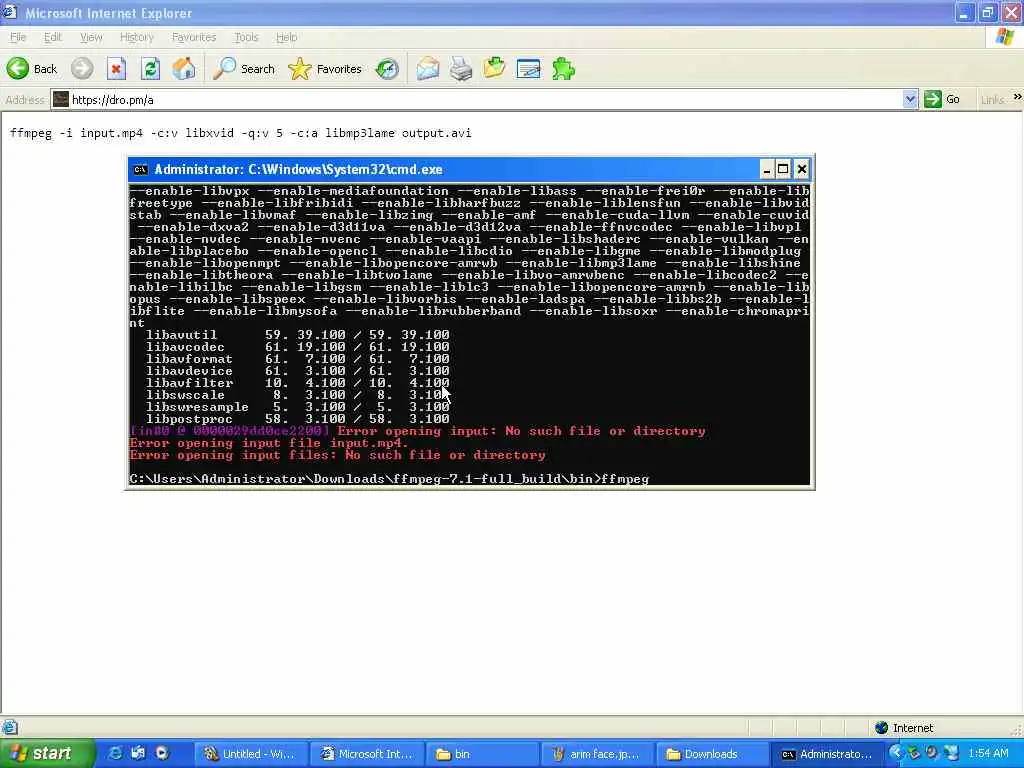Switch to Microsoft Internet Explorer taskbar button
This screenshot has height=768, width=1024.
click(x=368, y=754)
